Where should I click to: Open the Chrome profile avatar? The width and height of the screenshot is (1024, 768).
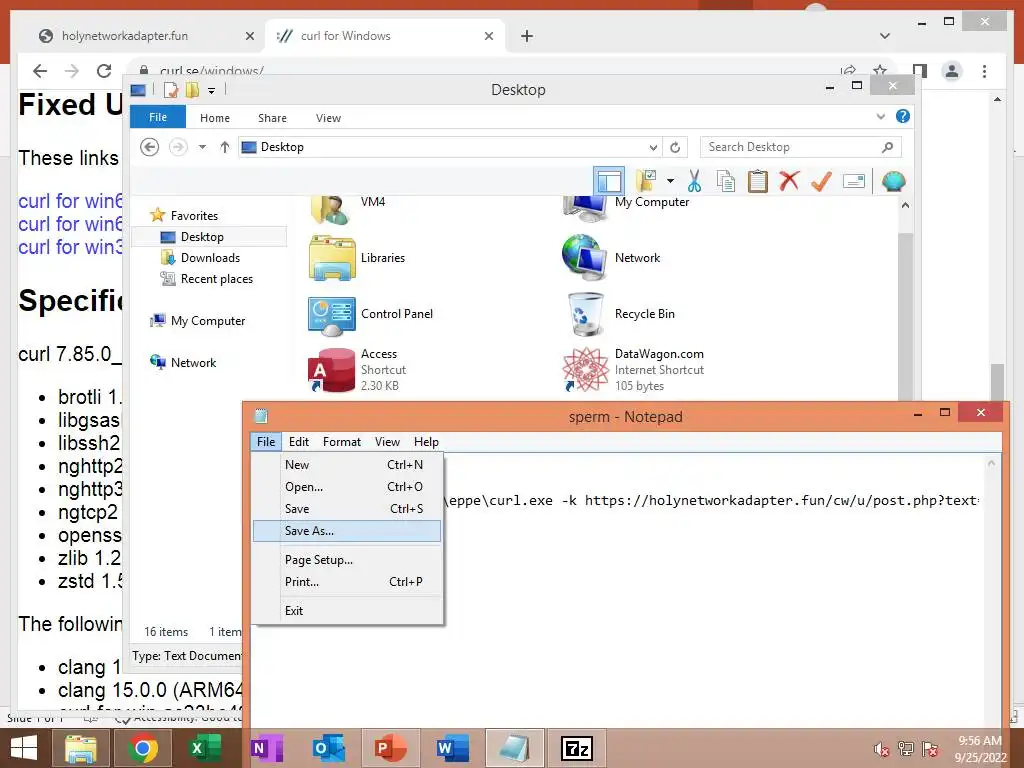952,71
